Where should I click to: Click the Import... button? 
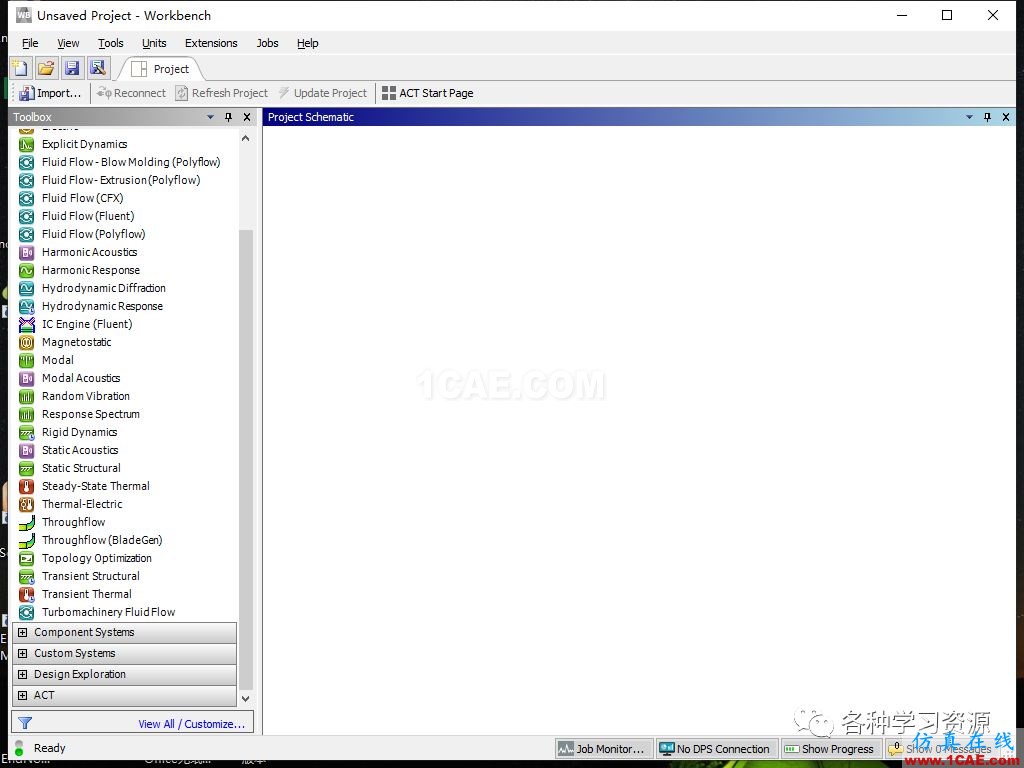[50, 93]
